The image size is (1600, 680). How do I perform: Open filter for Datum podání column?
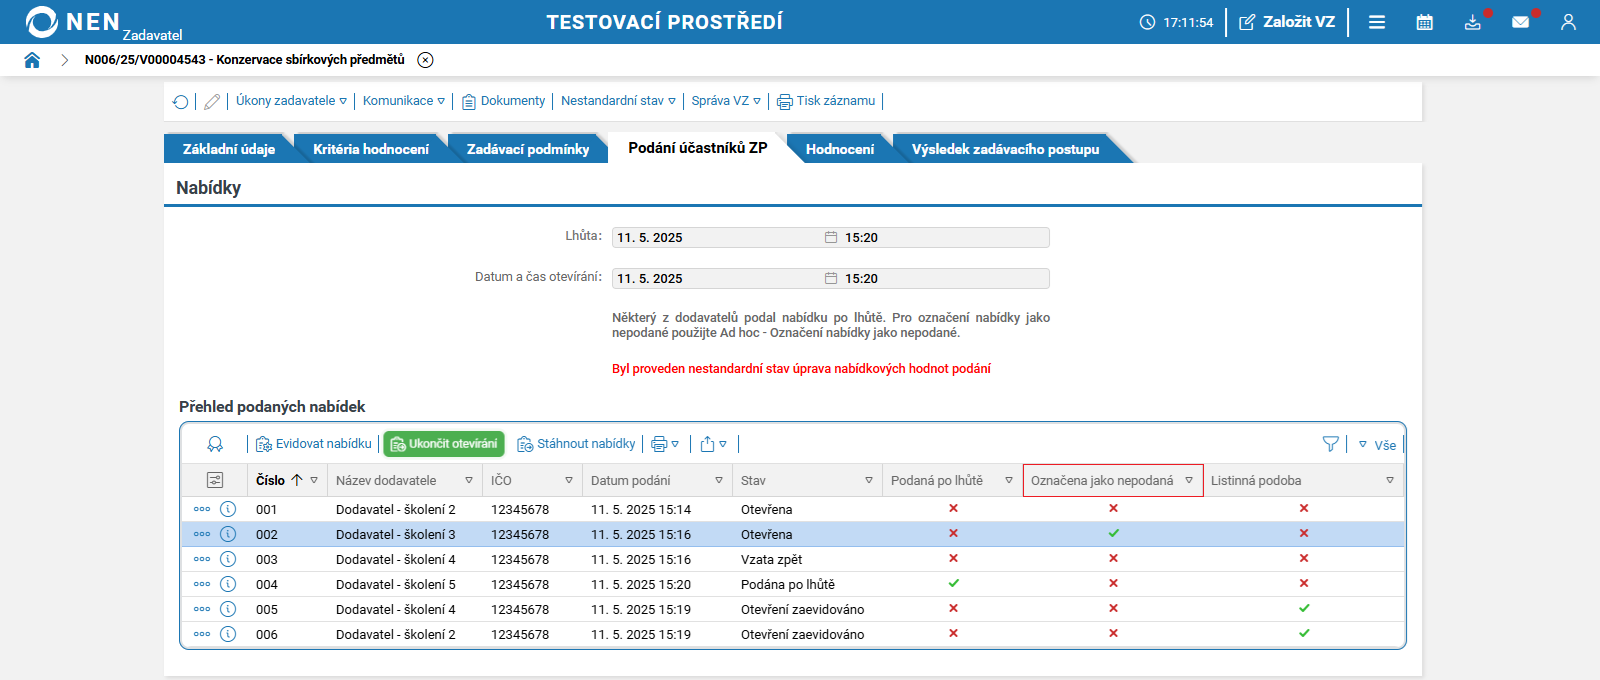click(x=719, y=481)
